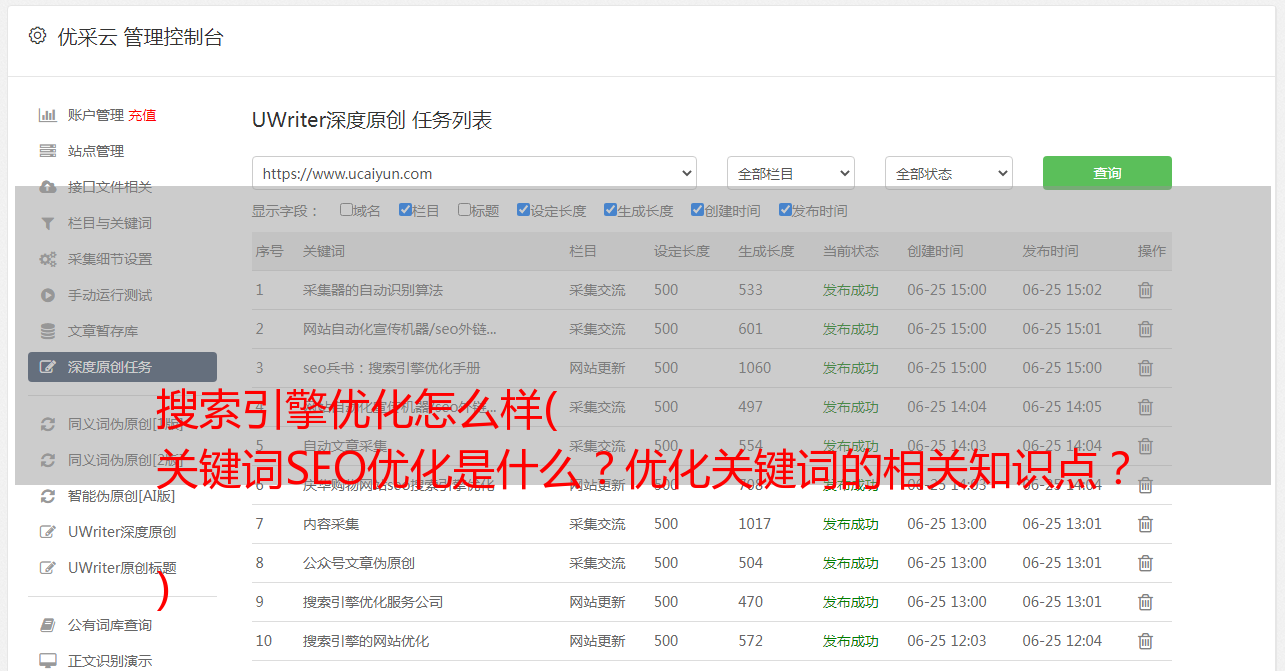1285x671 pixels.
Task: Click the generated length value 533
Action: [751, 290]
